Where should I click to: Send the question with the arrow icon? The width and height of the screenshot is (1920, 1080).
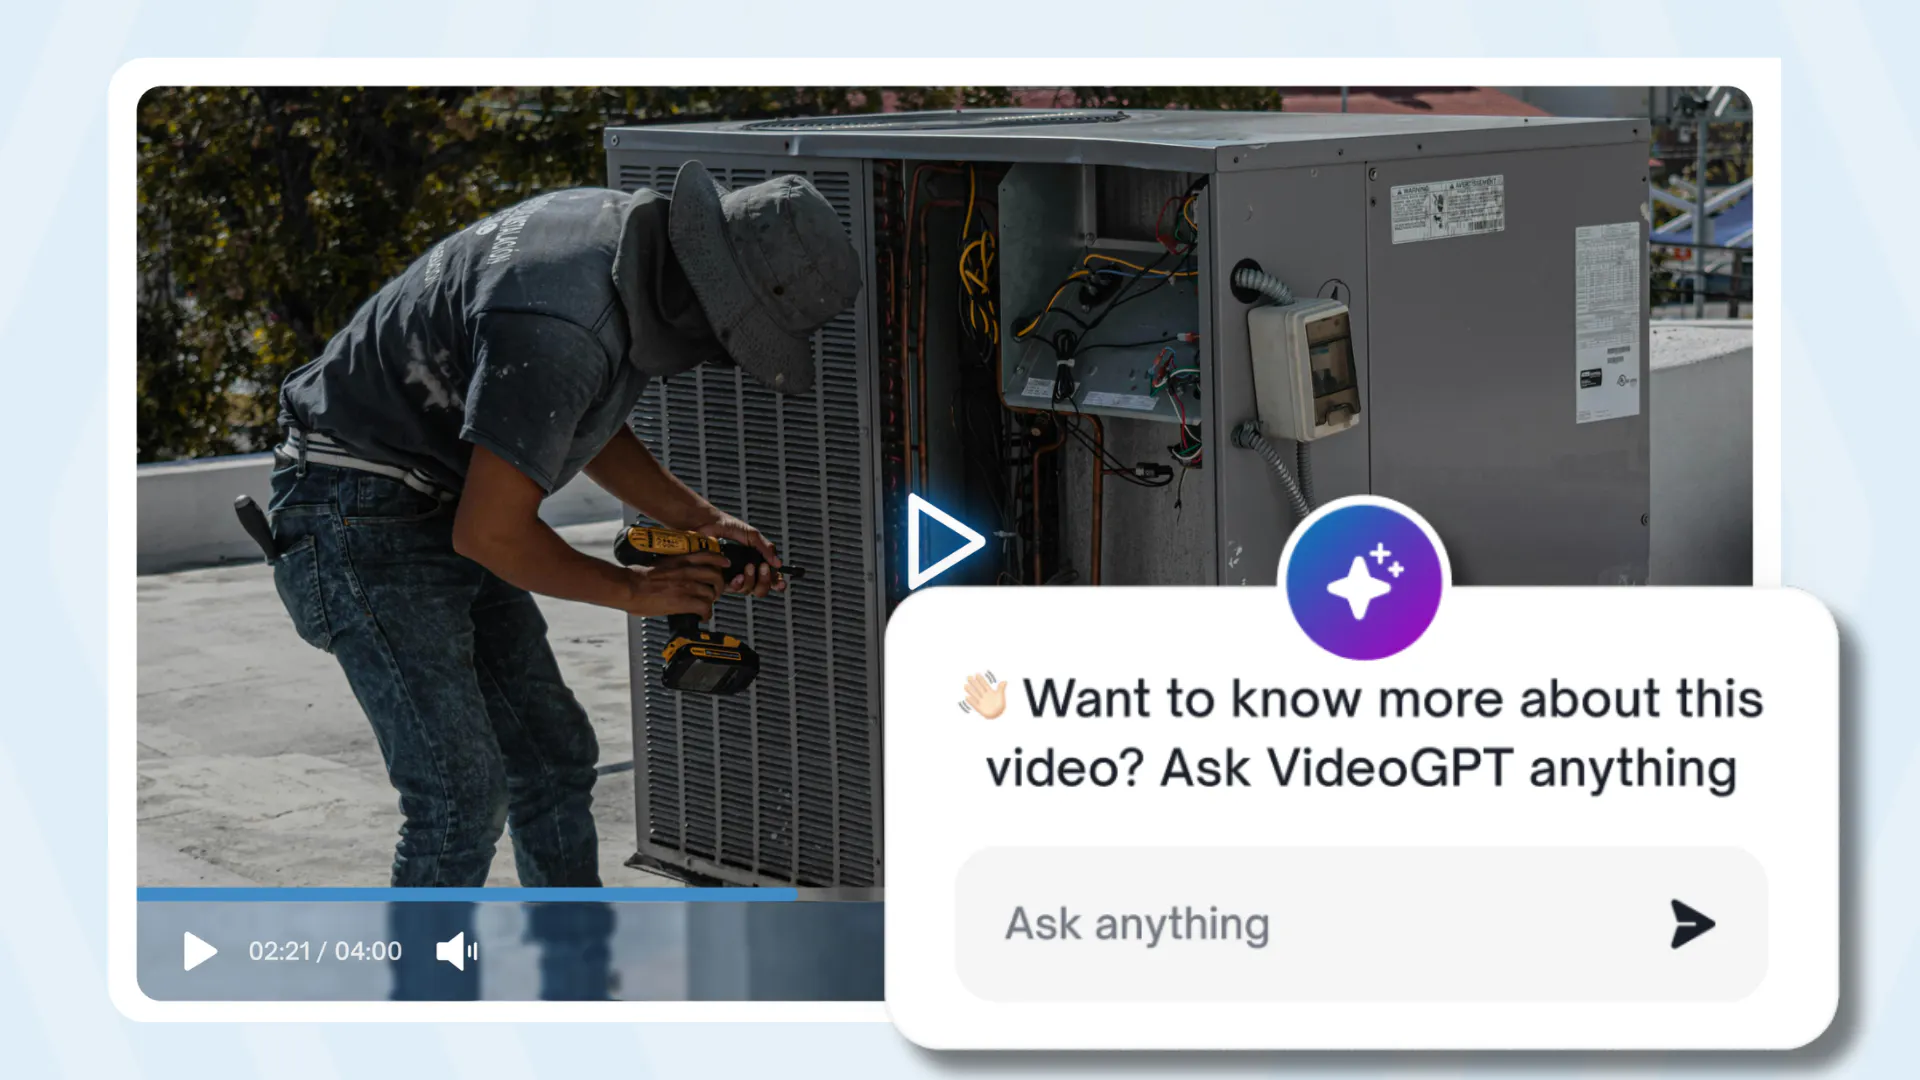coord(1692,924)
